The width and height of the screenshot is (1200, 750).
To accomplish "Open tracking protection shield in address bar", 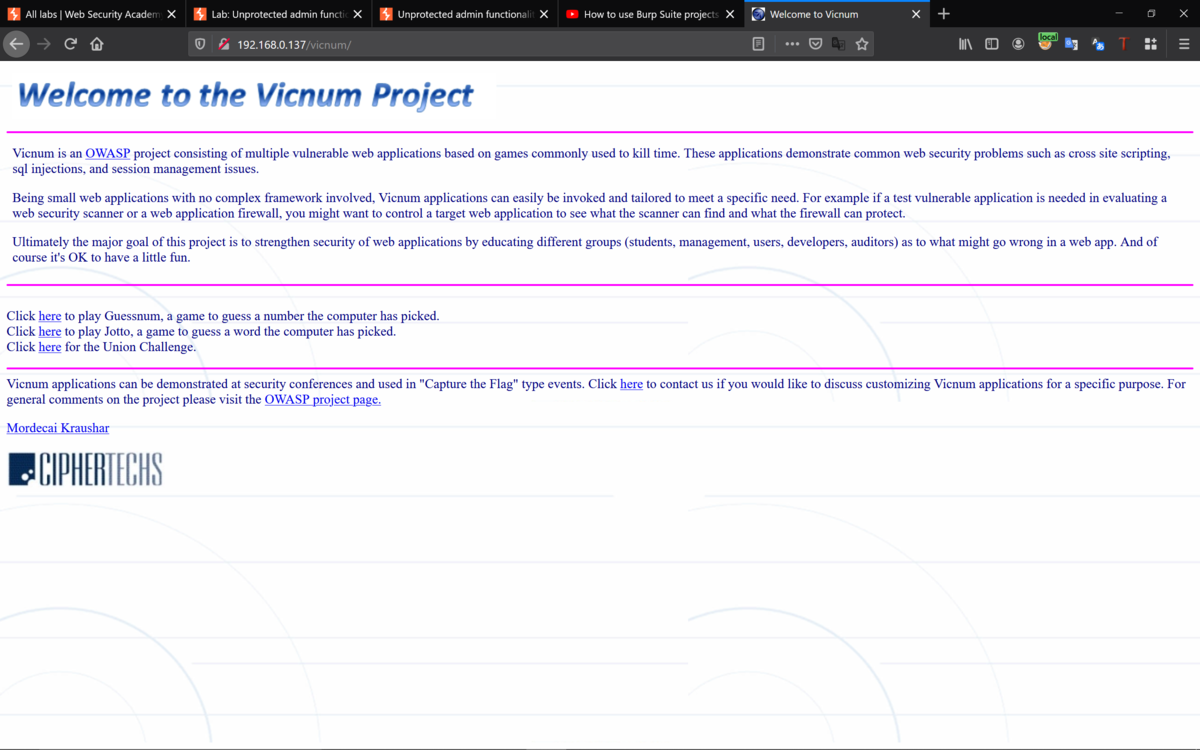I will tap(200, 44).
